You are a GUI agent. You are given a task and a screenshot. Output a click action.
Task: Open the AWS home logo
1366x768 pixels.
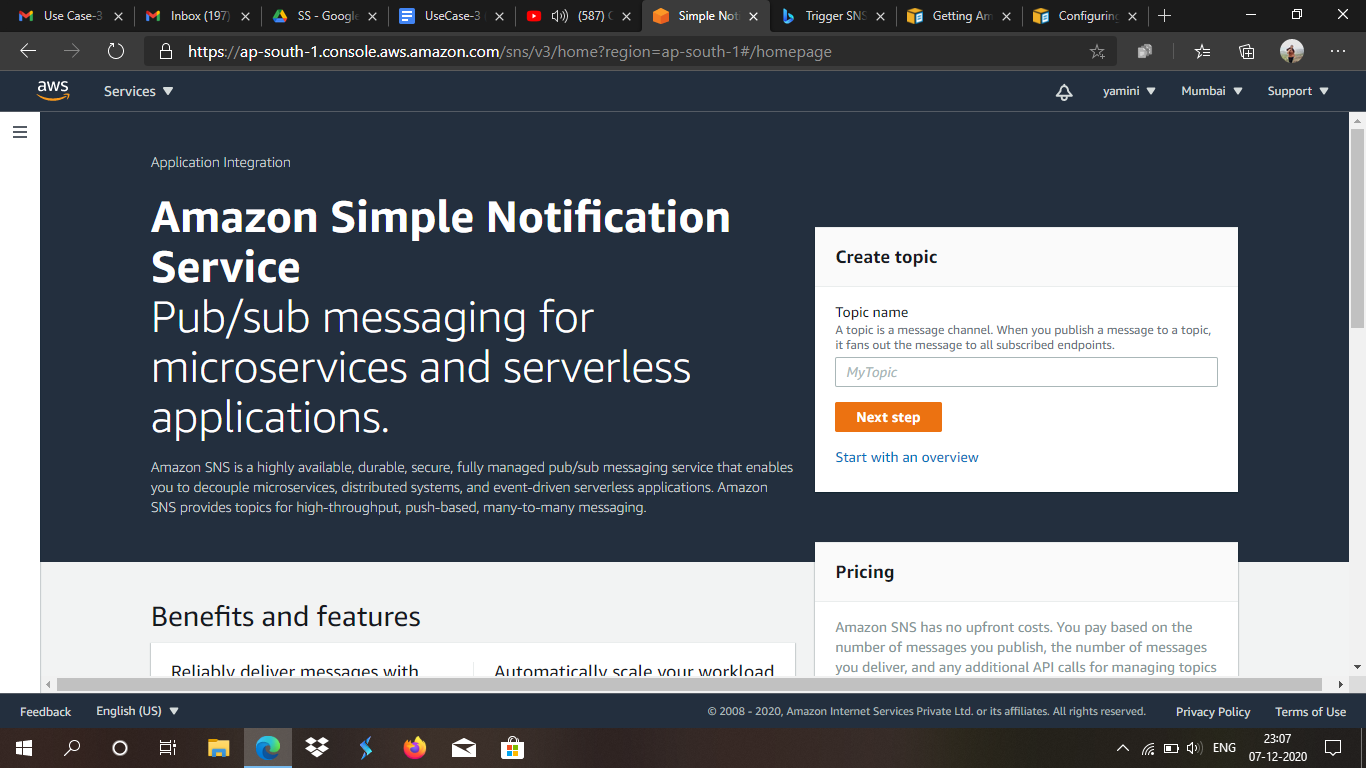tap(53, 91)
